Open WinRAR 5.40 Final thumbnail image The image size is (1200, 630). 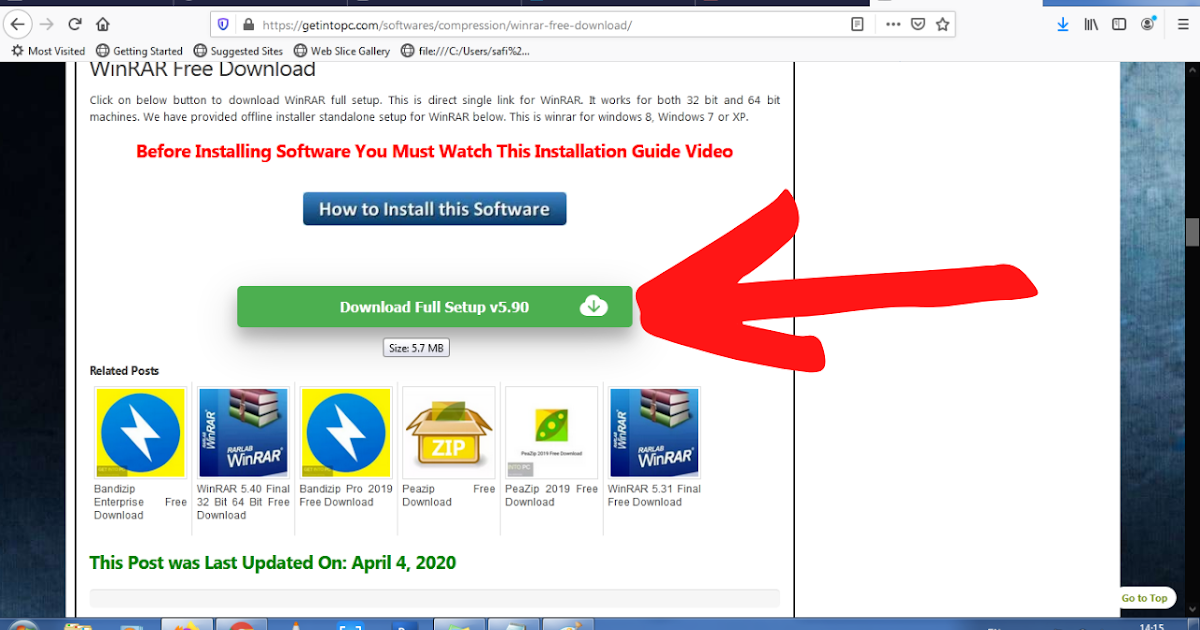tap(243, 432)
